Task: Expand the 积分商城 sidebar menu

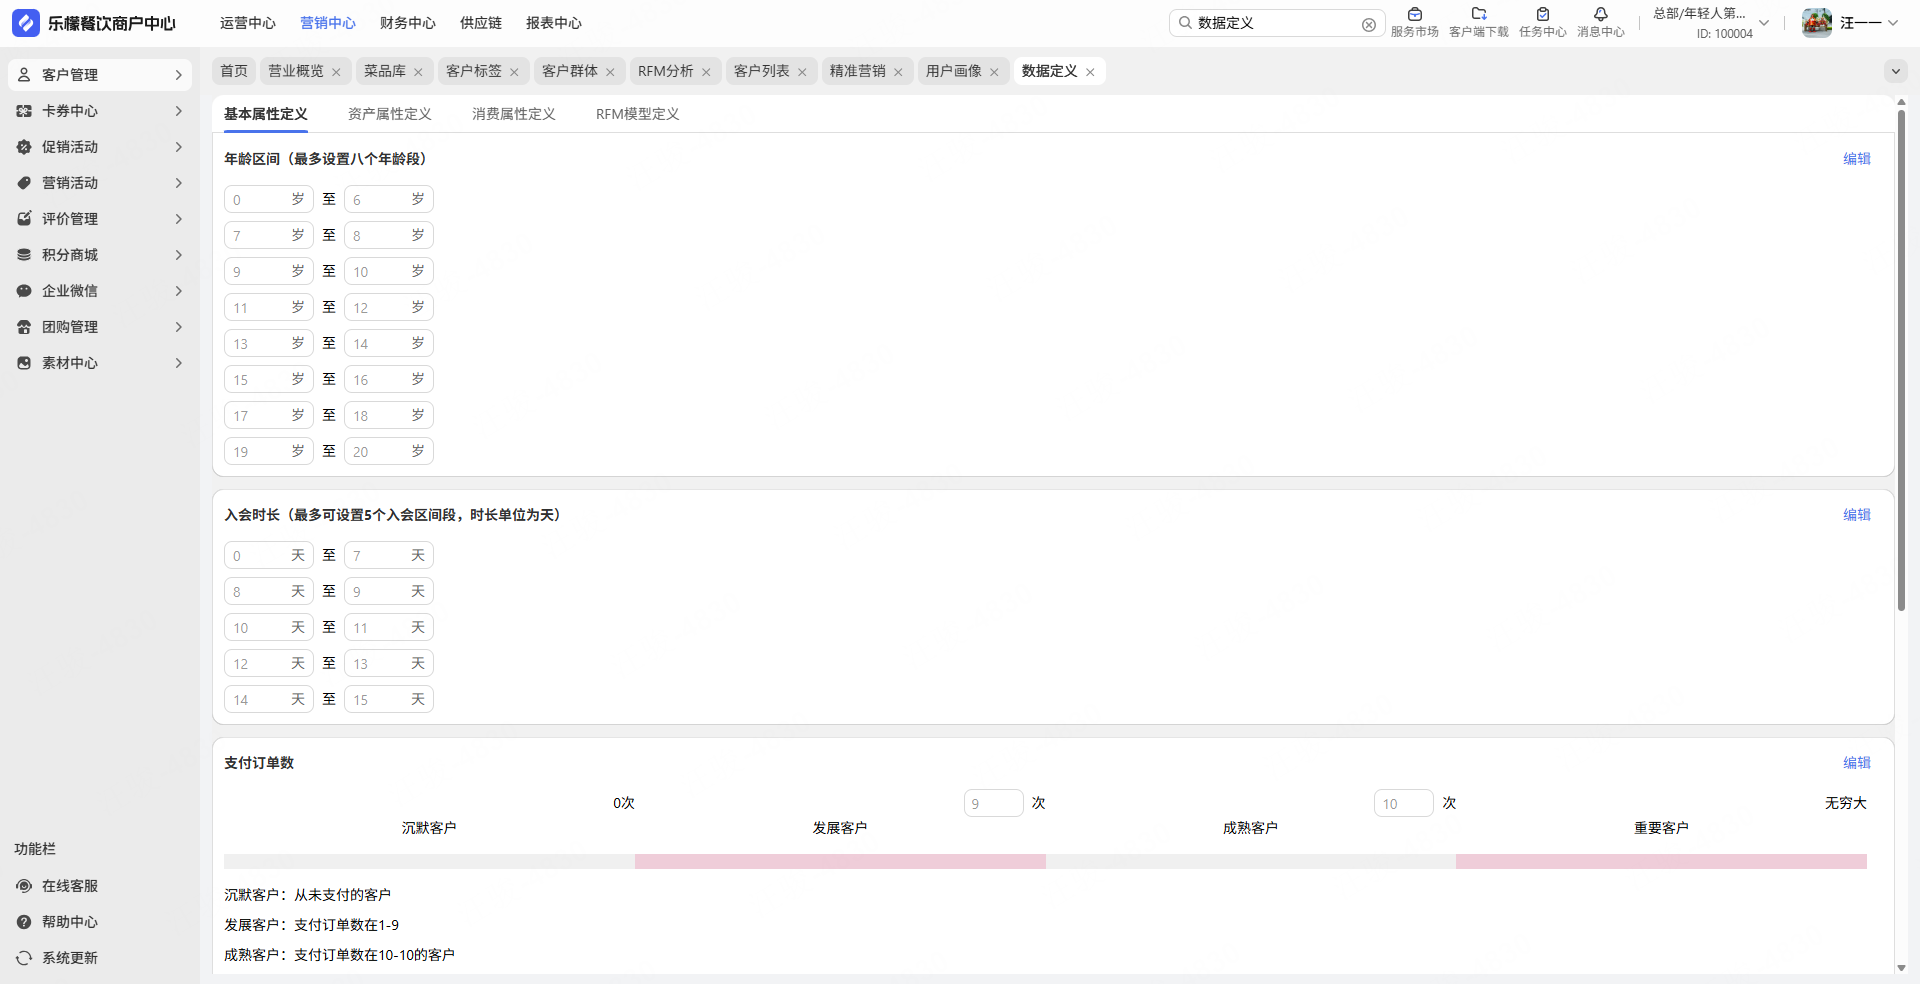Action: (x=179, y=255)
